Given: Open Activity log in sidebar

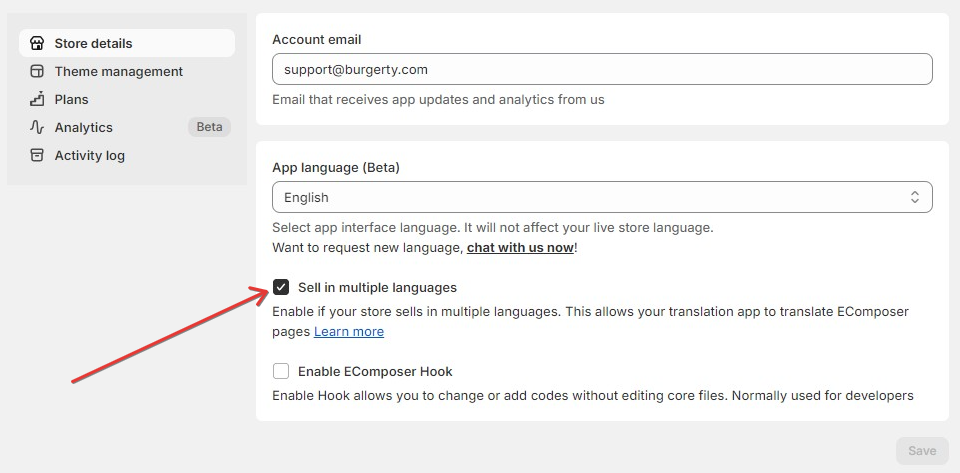Looking at the screenshot, I should click(89, 155).
